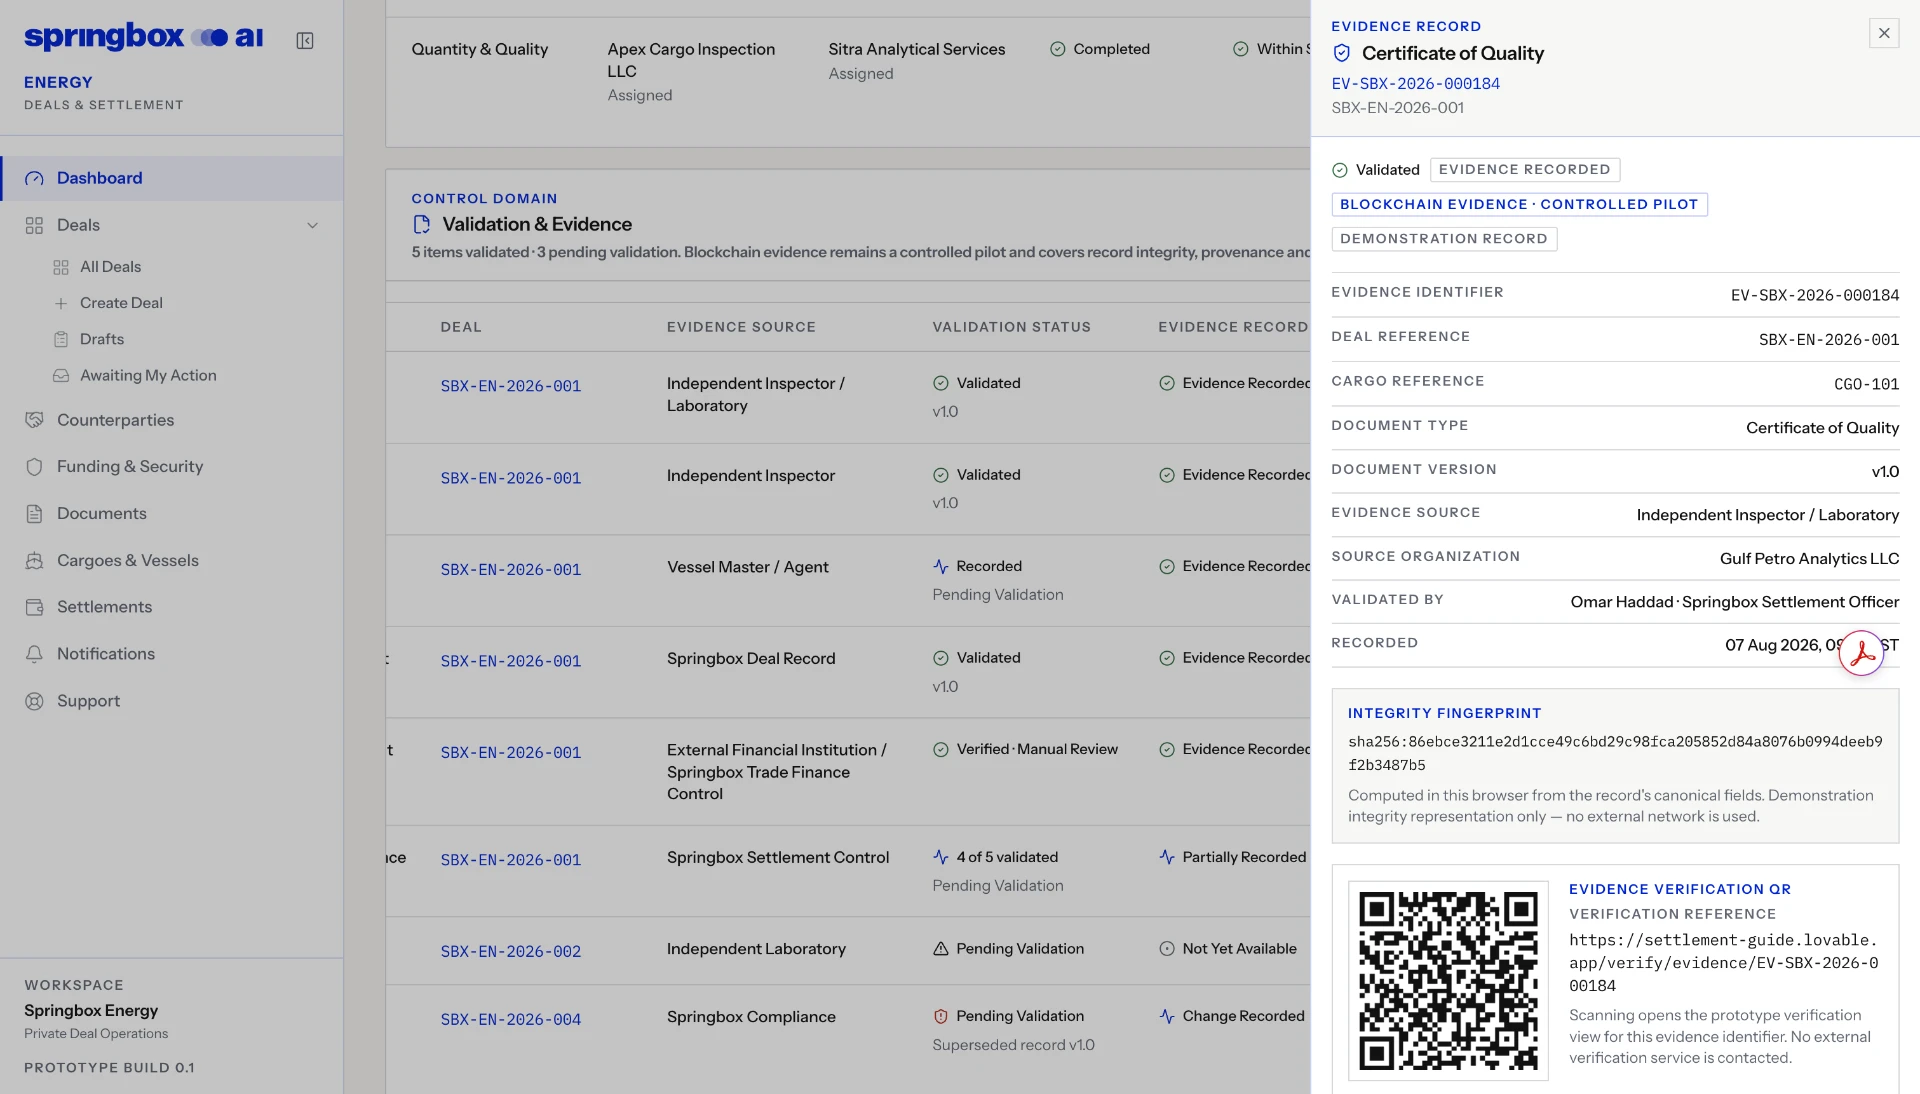The width and height of the screenshot is (1920, 1094).
Task: Click the Validation Status column header
Action: click(1011, 327)
